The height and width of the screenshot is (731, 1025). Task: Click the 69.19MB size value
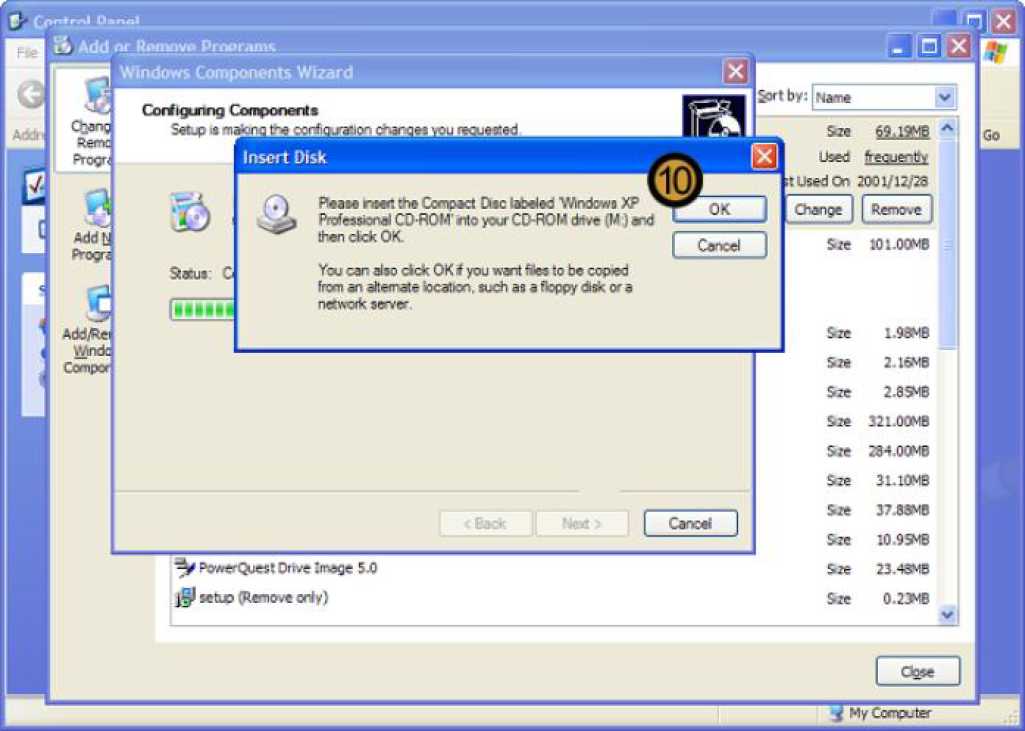(902, 131)
